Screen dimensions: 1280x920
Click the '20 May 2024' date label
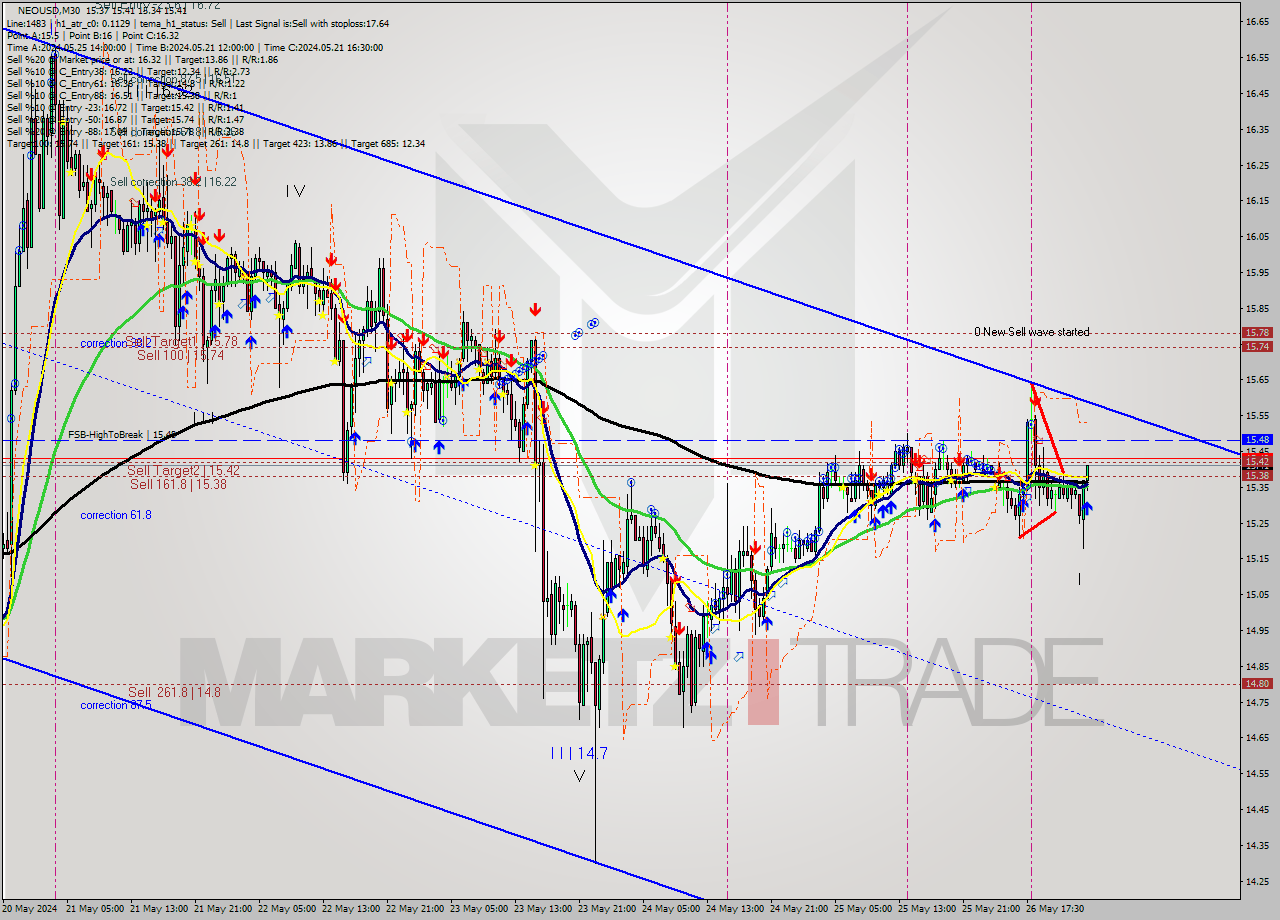point(29,909)
